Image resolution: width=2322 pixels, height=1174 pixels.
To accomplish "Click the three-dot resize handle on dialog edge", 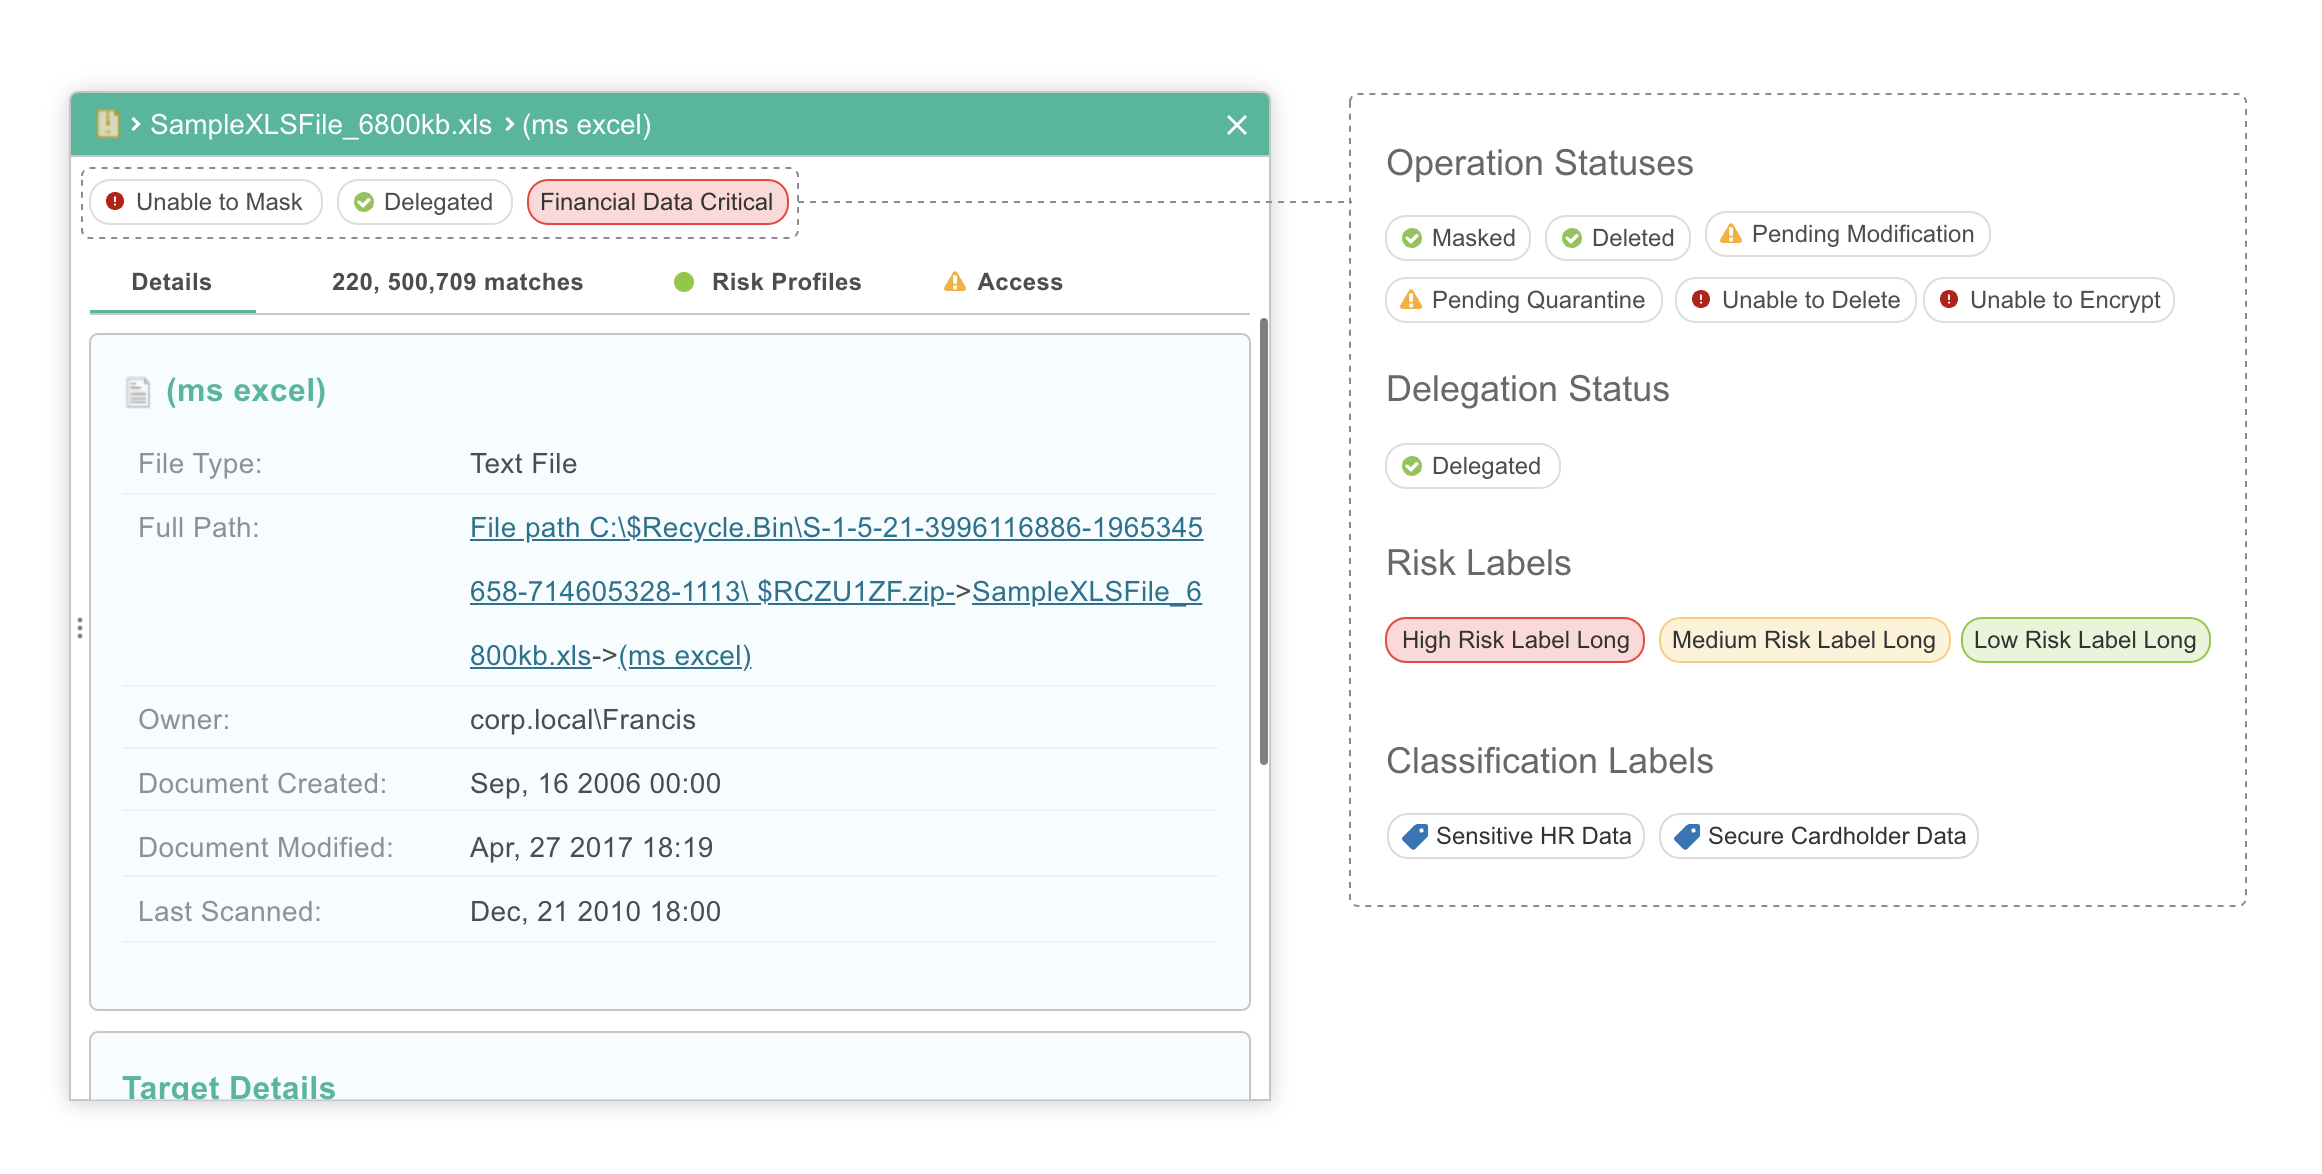I will 80,628.
